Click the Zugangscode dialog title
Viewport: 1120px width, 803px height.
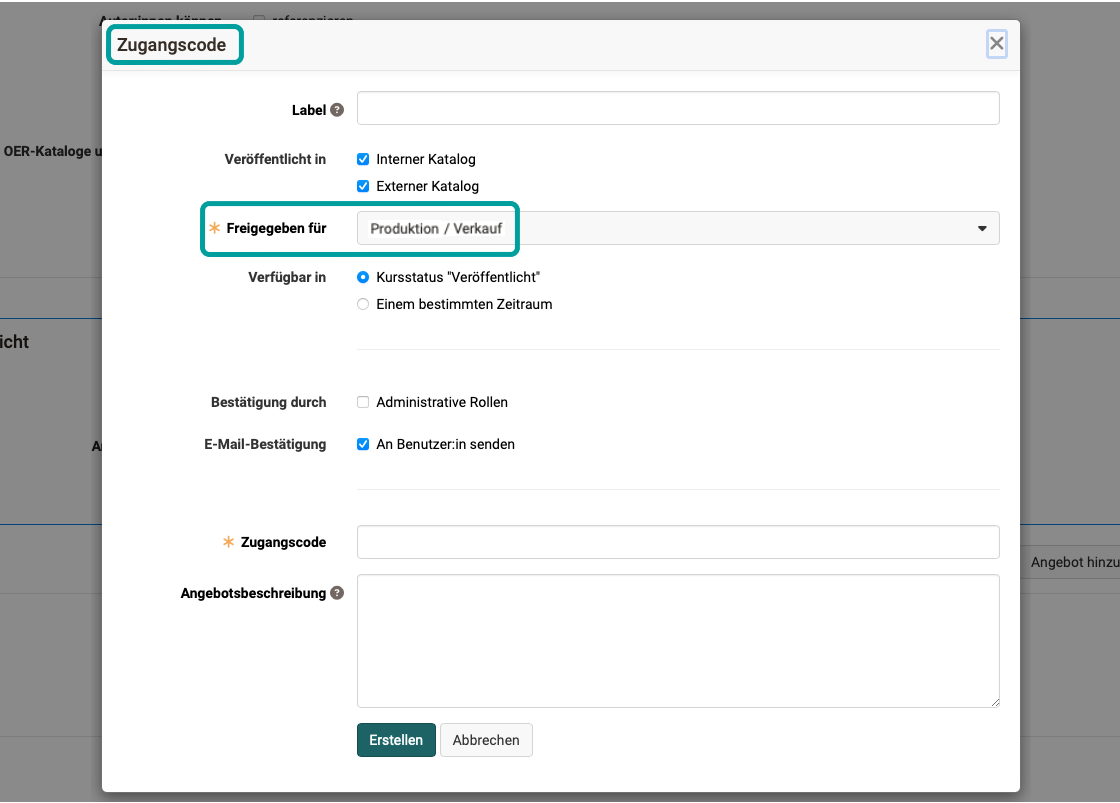(x=172, y=45)
